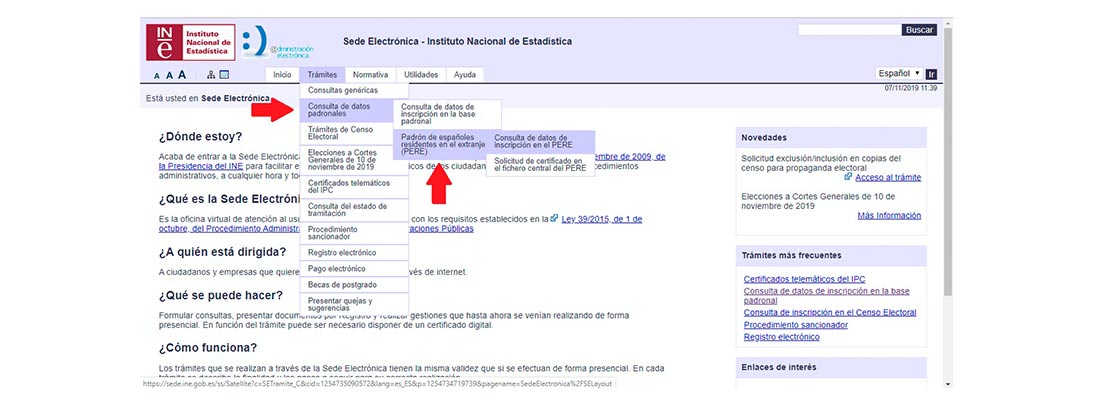Open Registro electrónico link in frequent list

[x=782, y=337]
